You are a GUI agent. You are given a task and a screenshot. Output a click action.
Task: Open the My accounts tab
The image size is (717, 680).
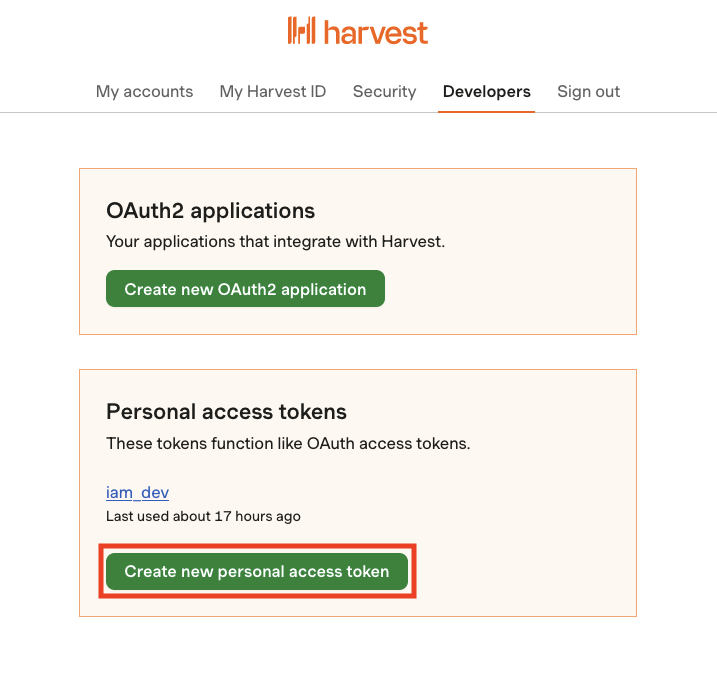tap(144, 91)
